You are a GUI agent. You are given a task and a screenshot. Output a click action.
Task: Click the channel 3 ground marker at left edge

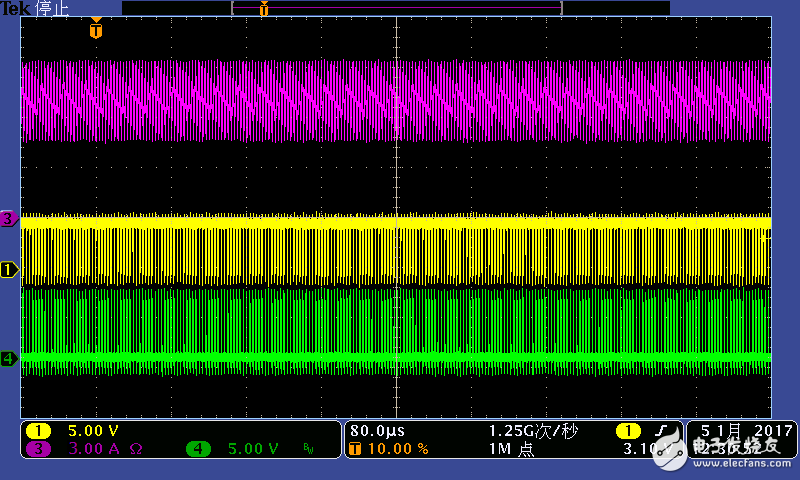9,218
